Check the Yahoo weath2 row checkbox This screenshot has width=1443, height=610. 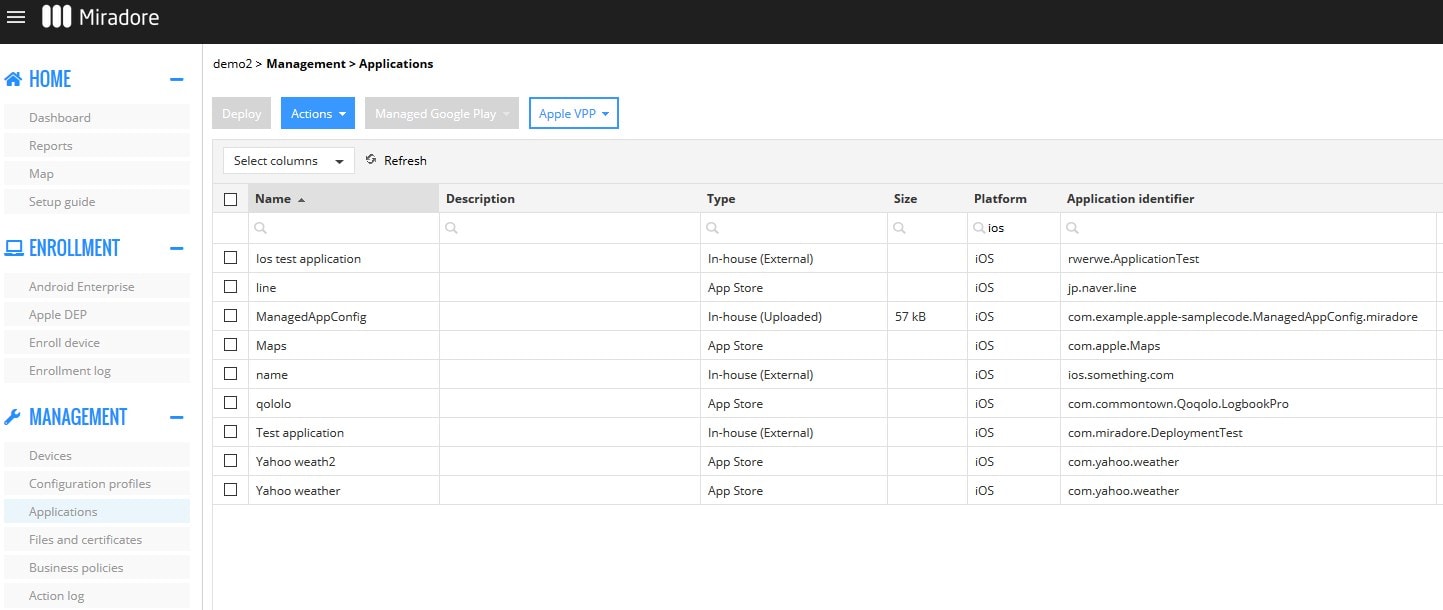pos(231,461)
